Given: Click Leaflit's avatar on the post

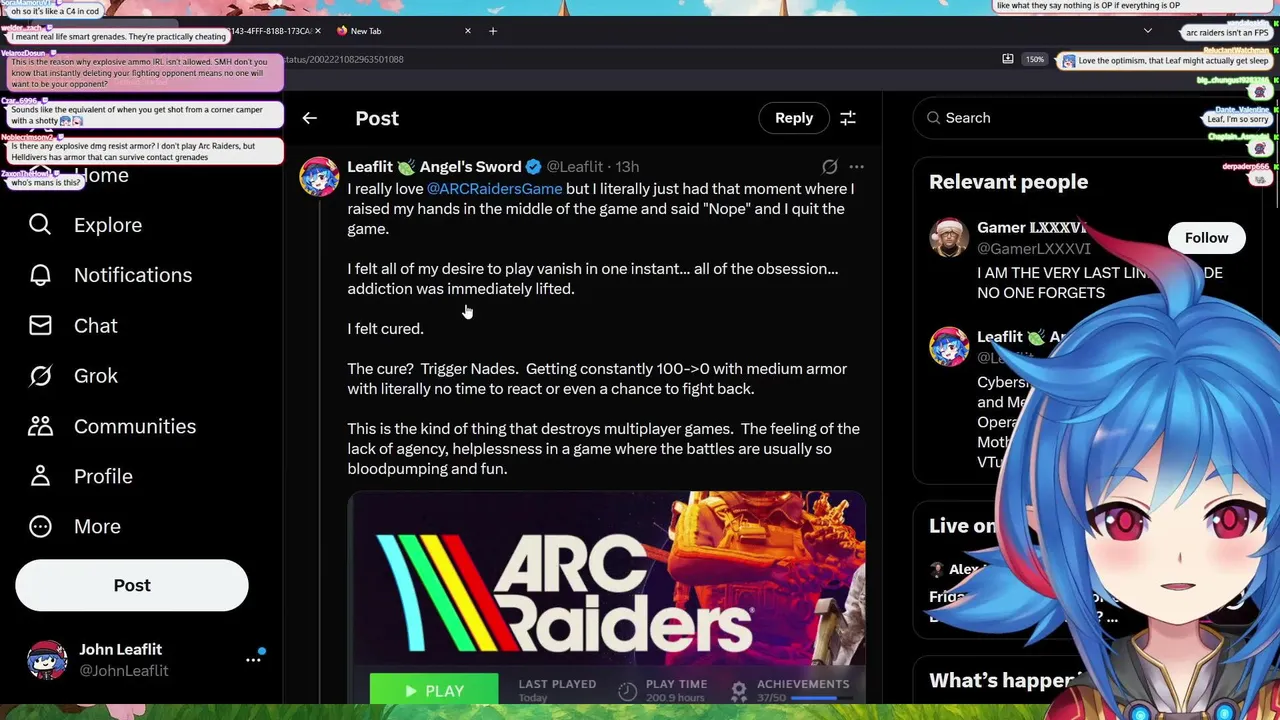Looking at the screenshot, I should [319, 177].
